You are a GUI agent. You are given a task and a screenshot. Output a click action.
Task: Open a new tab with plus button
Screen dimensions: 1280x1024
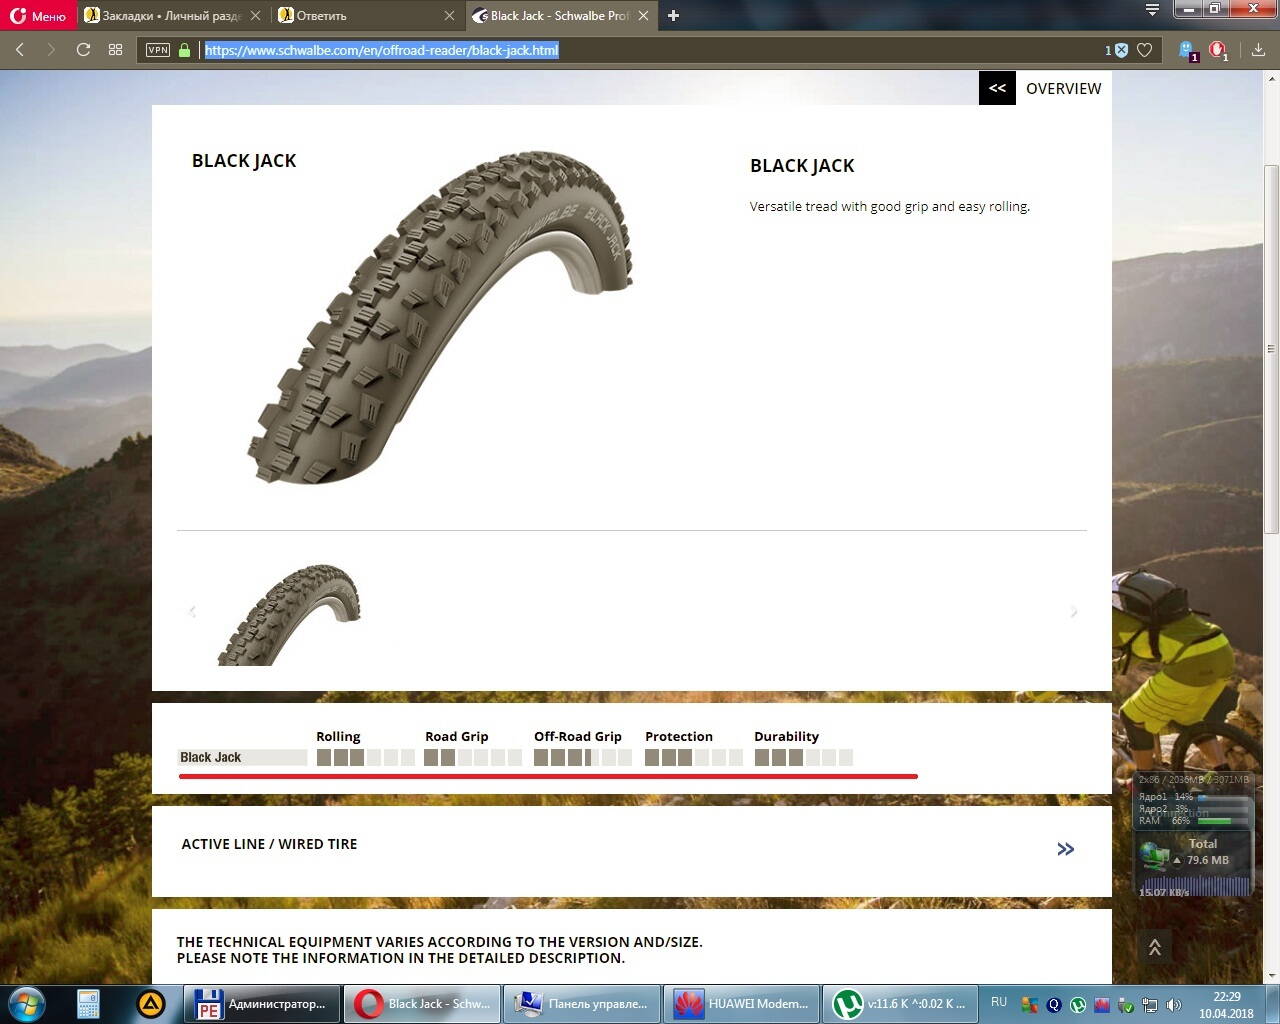673,16
